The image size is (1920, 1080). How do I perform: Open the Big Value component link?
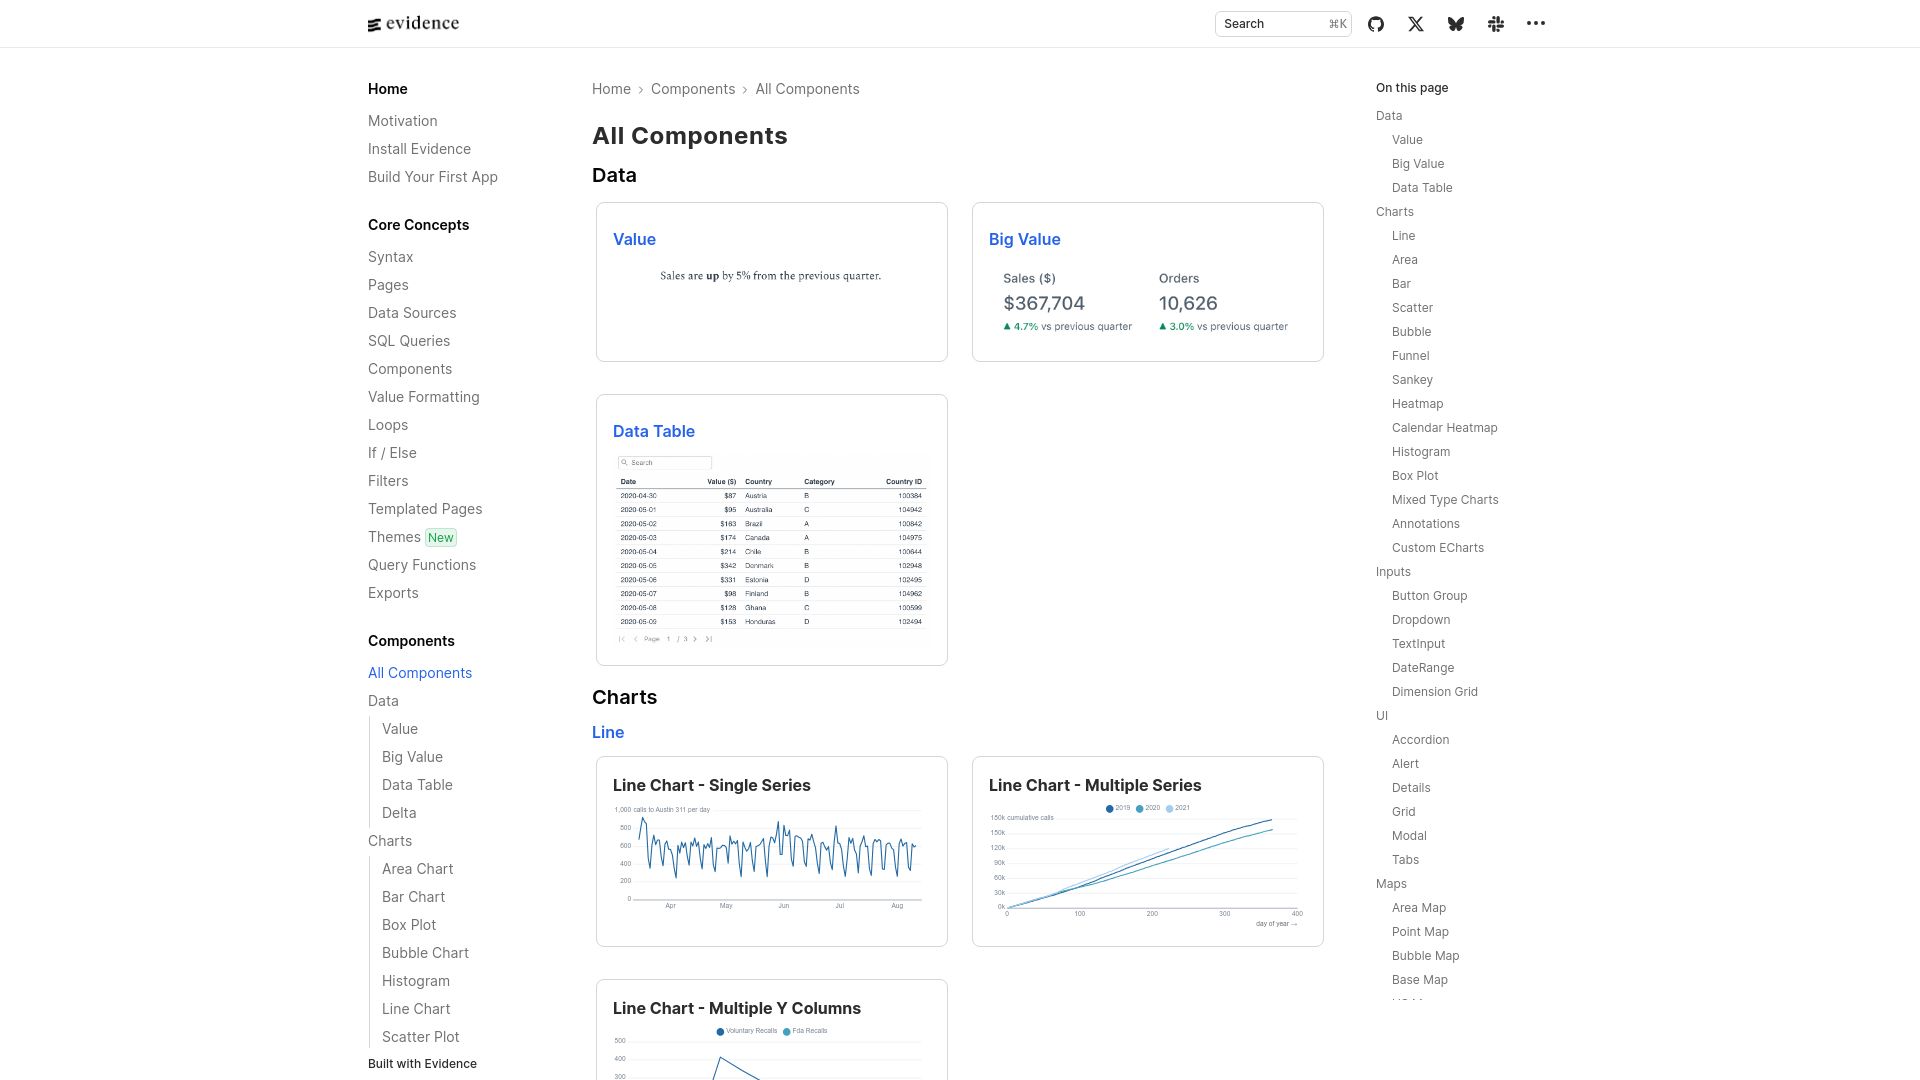coord(1024,239)
